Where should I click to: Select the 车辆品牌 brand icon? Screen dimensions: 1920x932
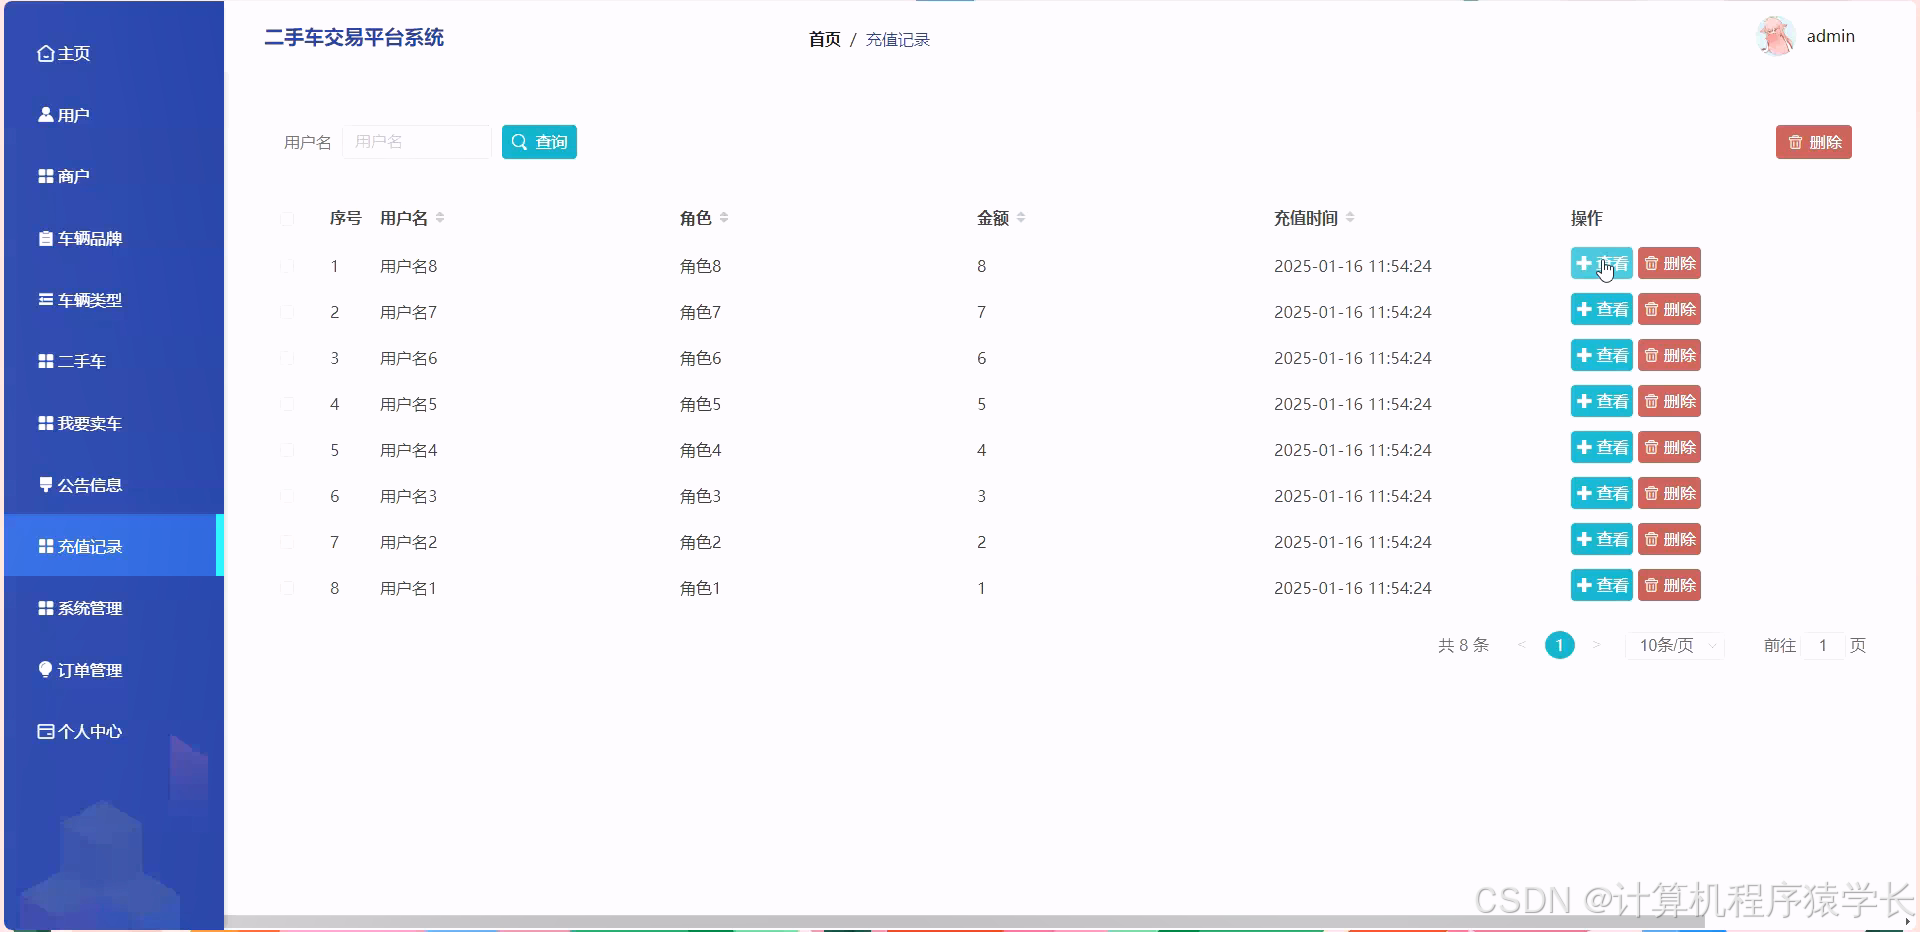pos(45,238)
